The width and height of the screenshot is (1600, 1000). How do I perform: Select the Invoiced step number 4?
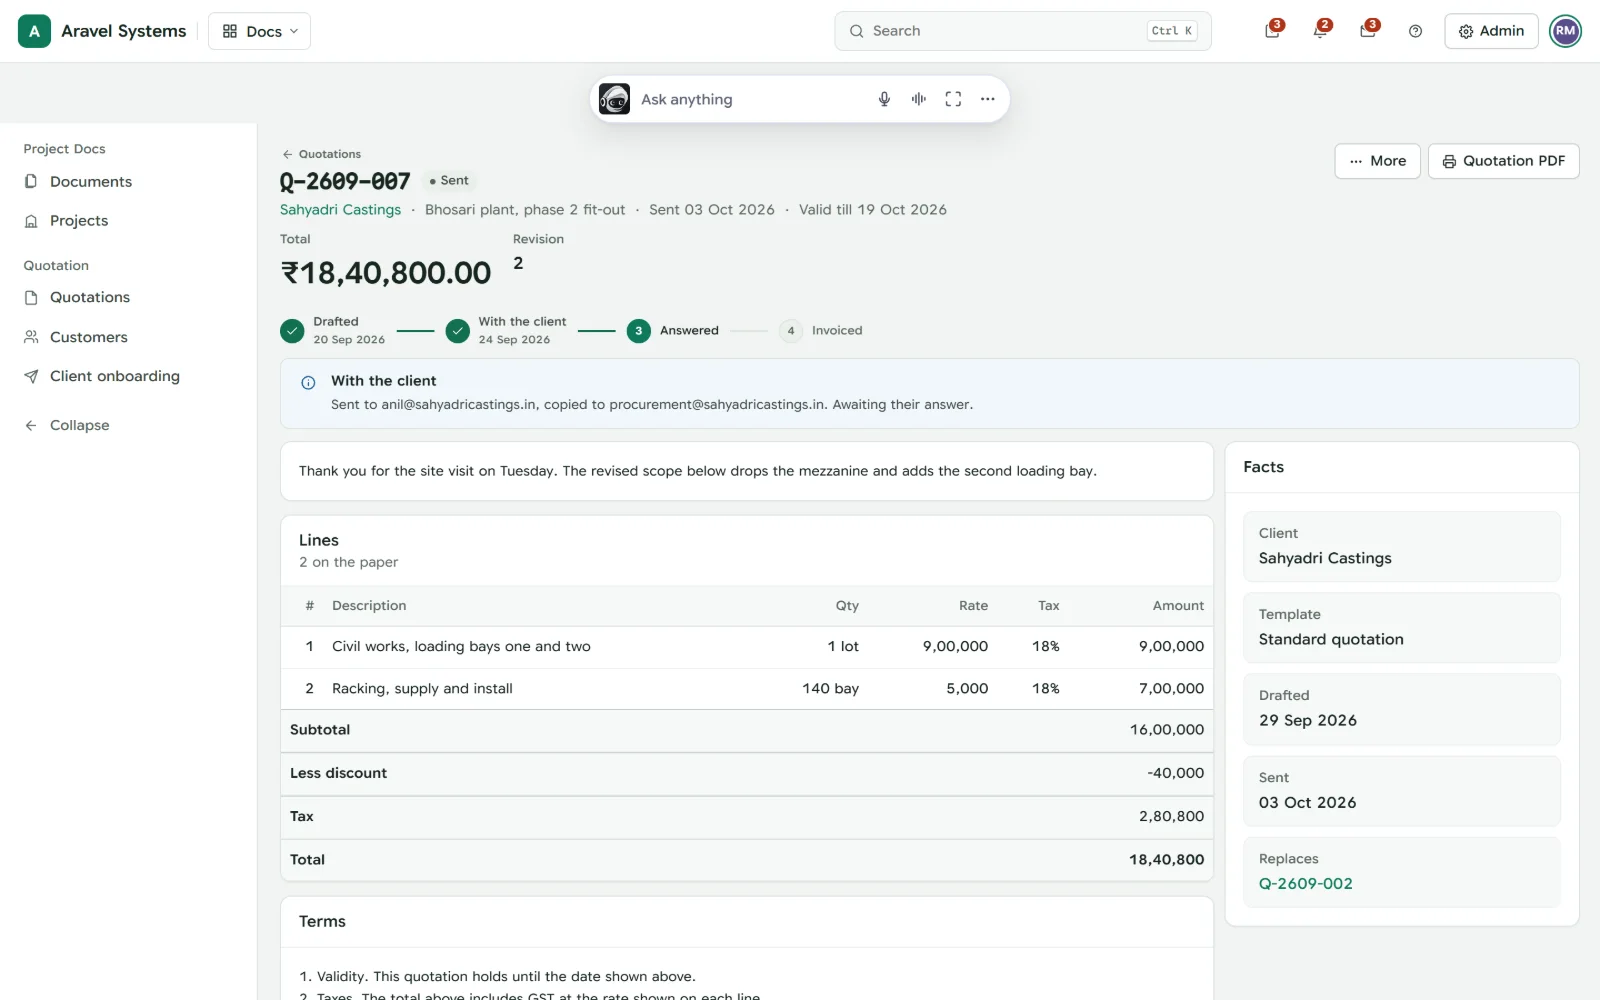[790, 331]
